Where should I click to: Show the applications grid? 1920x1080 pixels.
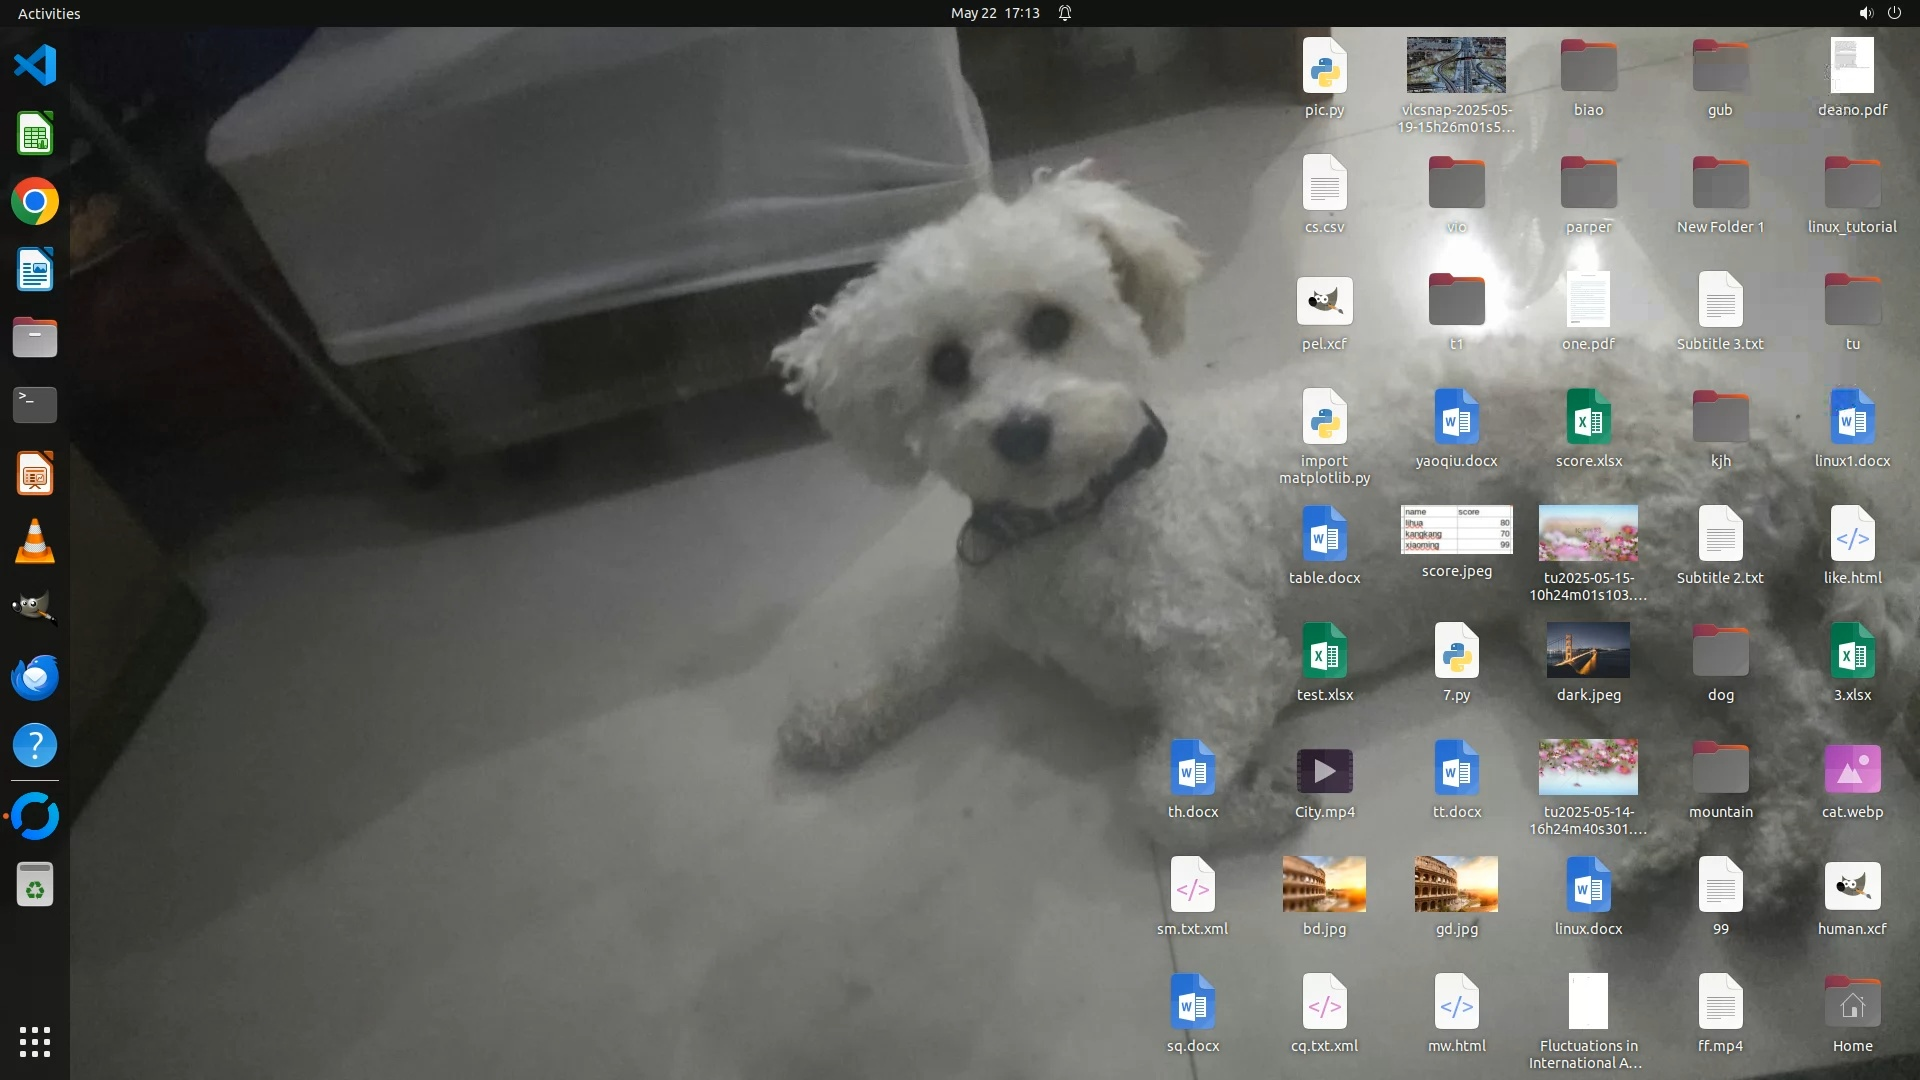coord(35,1042)
